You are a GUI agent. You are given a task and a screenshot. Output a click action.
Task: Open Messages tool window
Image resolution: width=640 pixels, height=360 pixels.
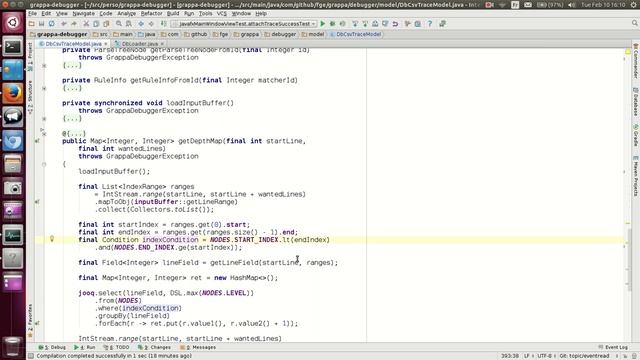point(198,347)
